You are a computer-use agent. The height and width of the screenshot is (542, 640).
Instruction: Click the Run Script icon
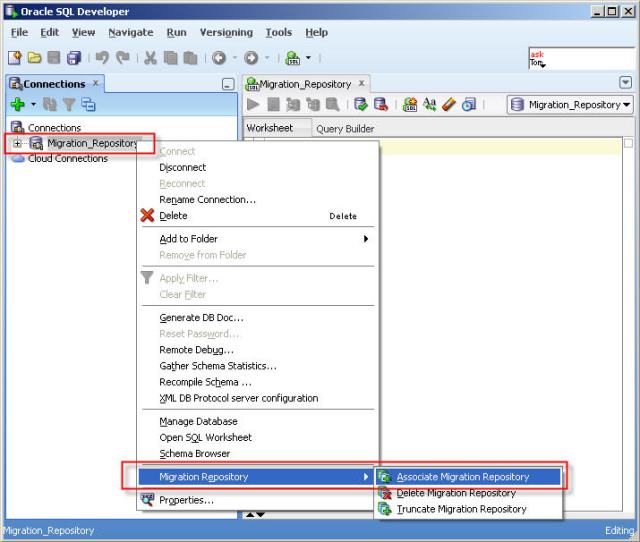273,104
